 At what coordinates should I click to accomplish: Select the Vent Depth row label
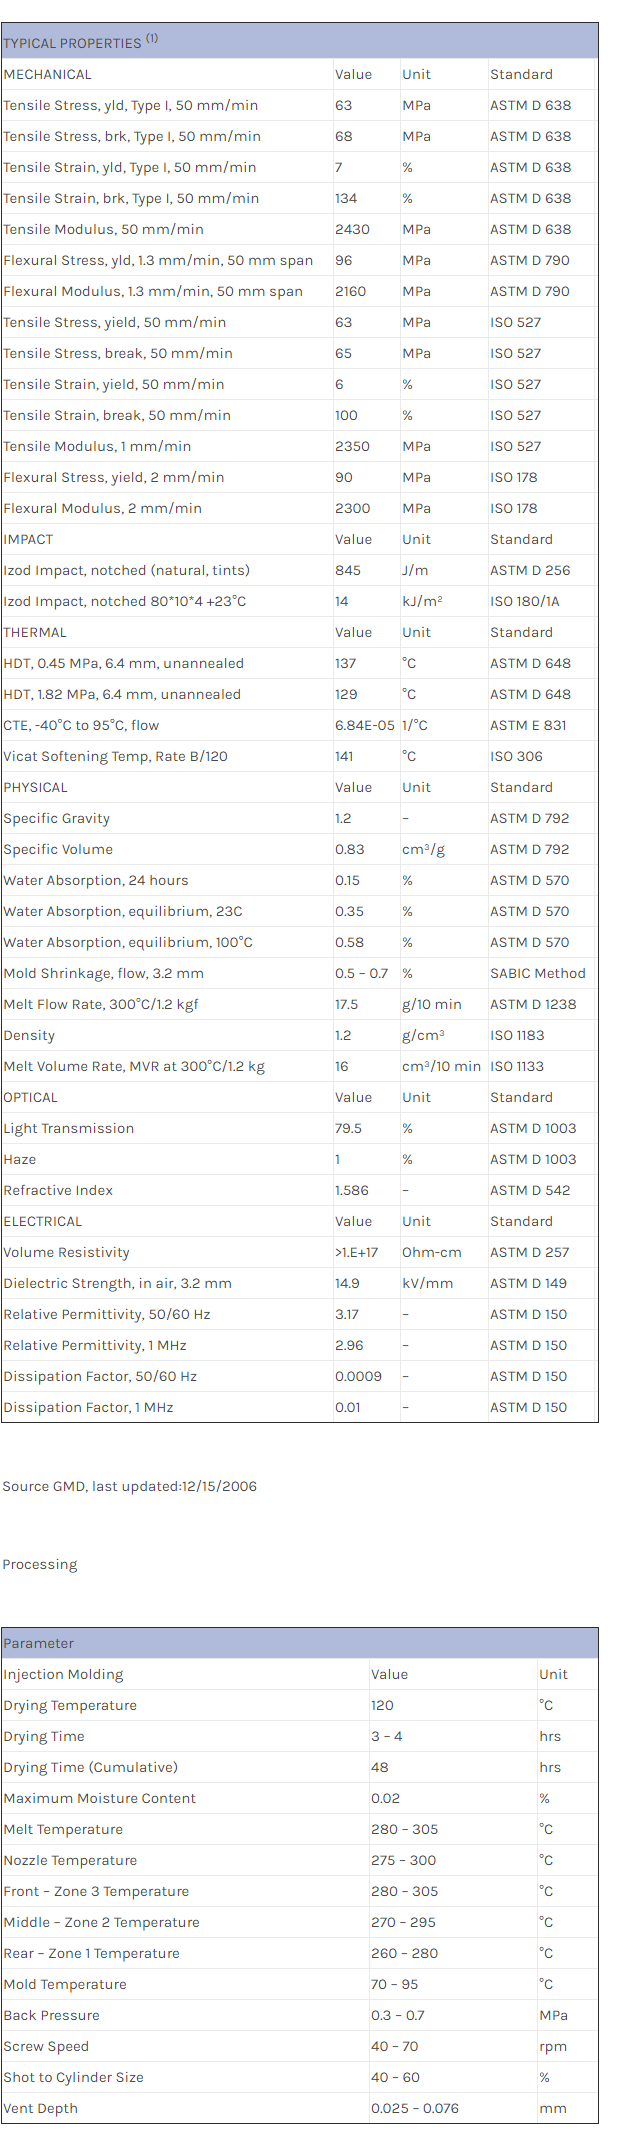click(x=40, y=2108)
